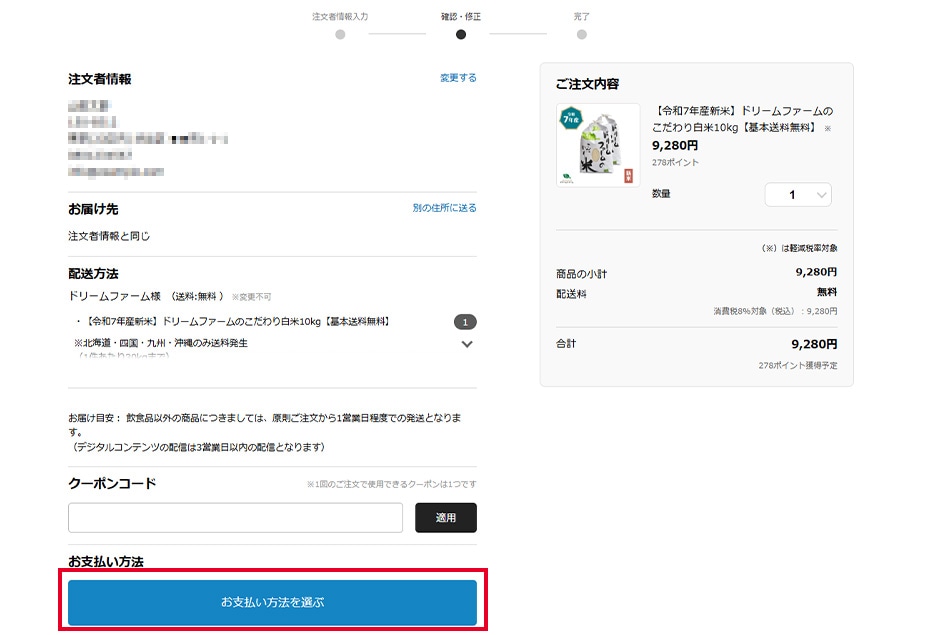Expand the shipping details chevron
The height and width of the screenshot is (635, 932).
[x=466, y=344]
